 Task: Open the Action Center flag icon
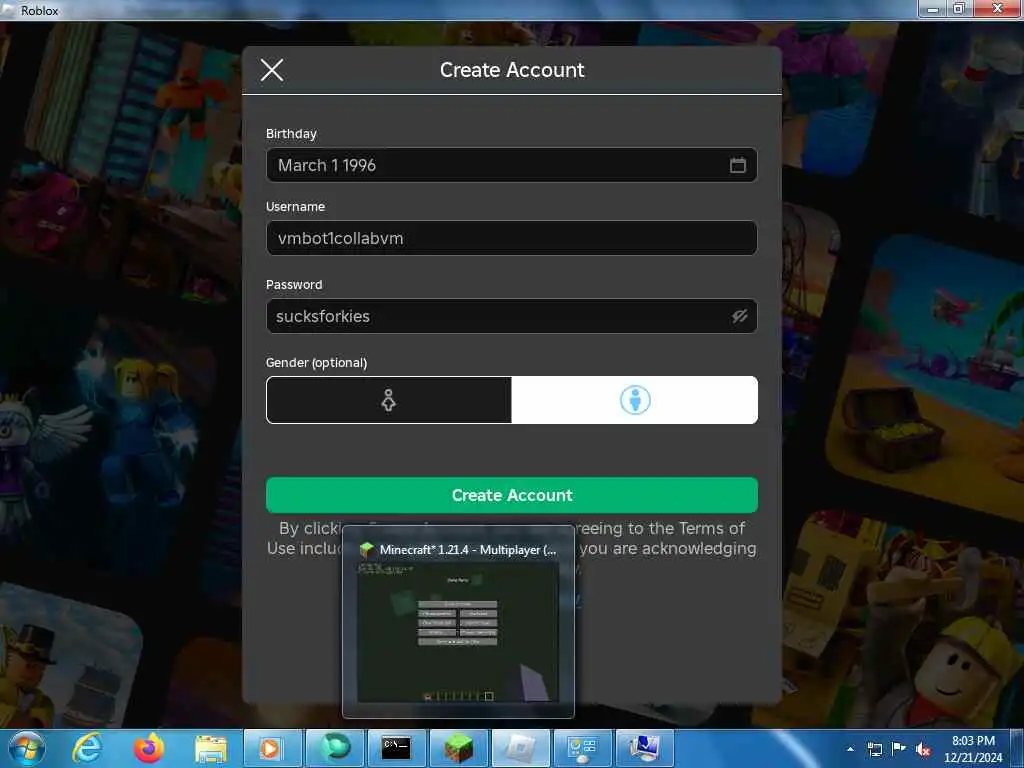point(899,748)
